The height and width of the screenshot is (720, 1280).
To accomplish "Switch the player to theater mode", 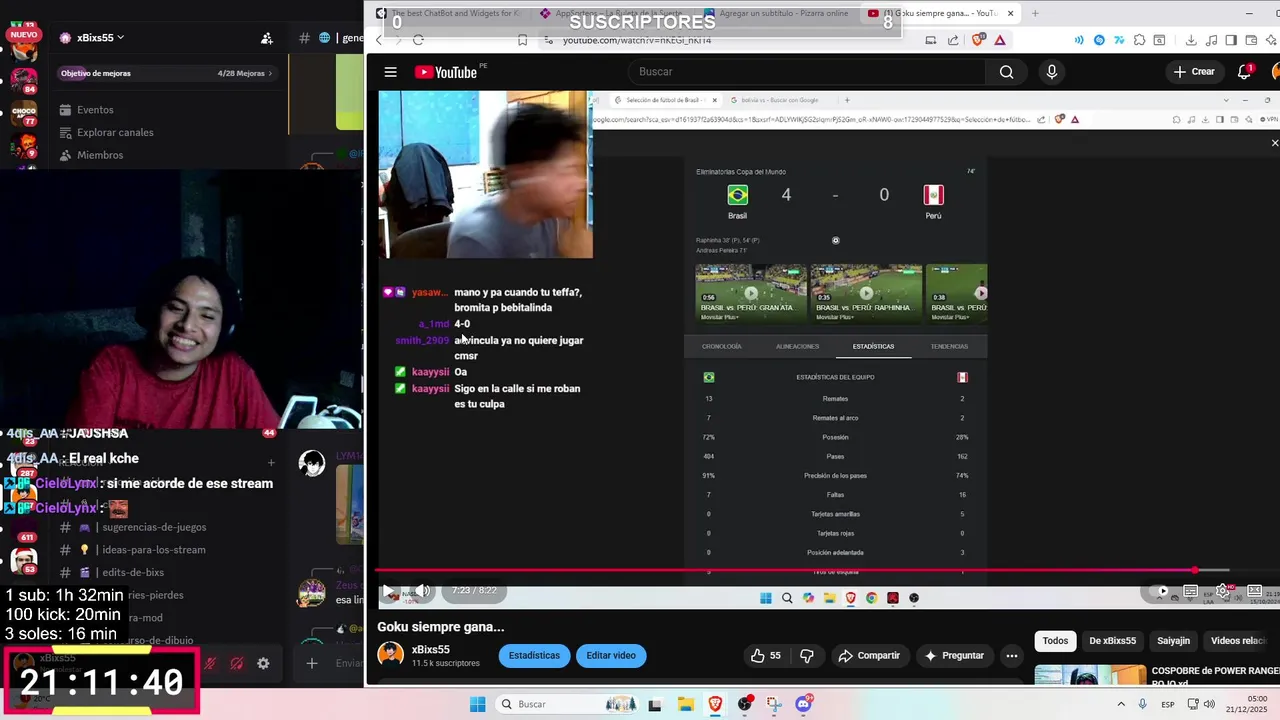I will (1255, 591).
